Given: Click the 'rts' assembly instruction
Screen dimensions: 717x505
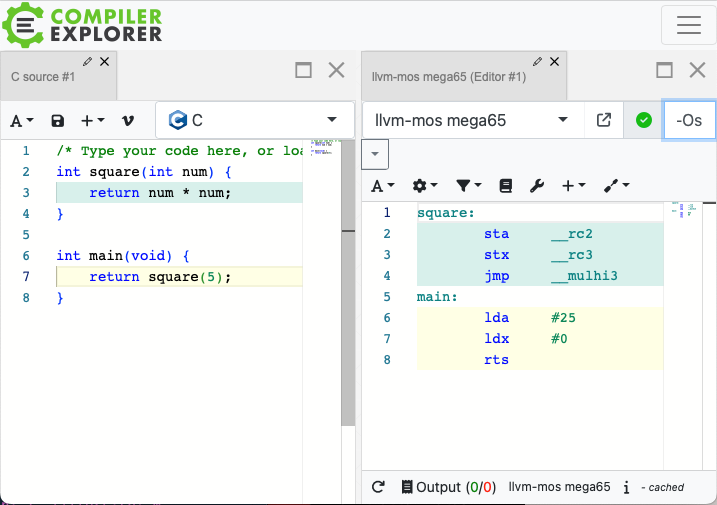Looking at the screenshot, I should (496, 360).
